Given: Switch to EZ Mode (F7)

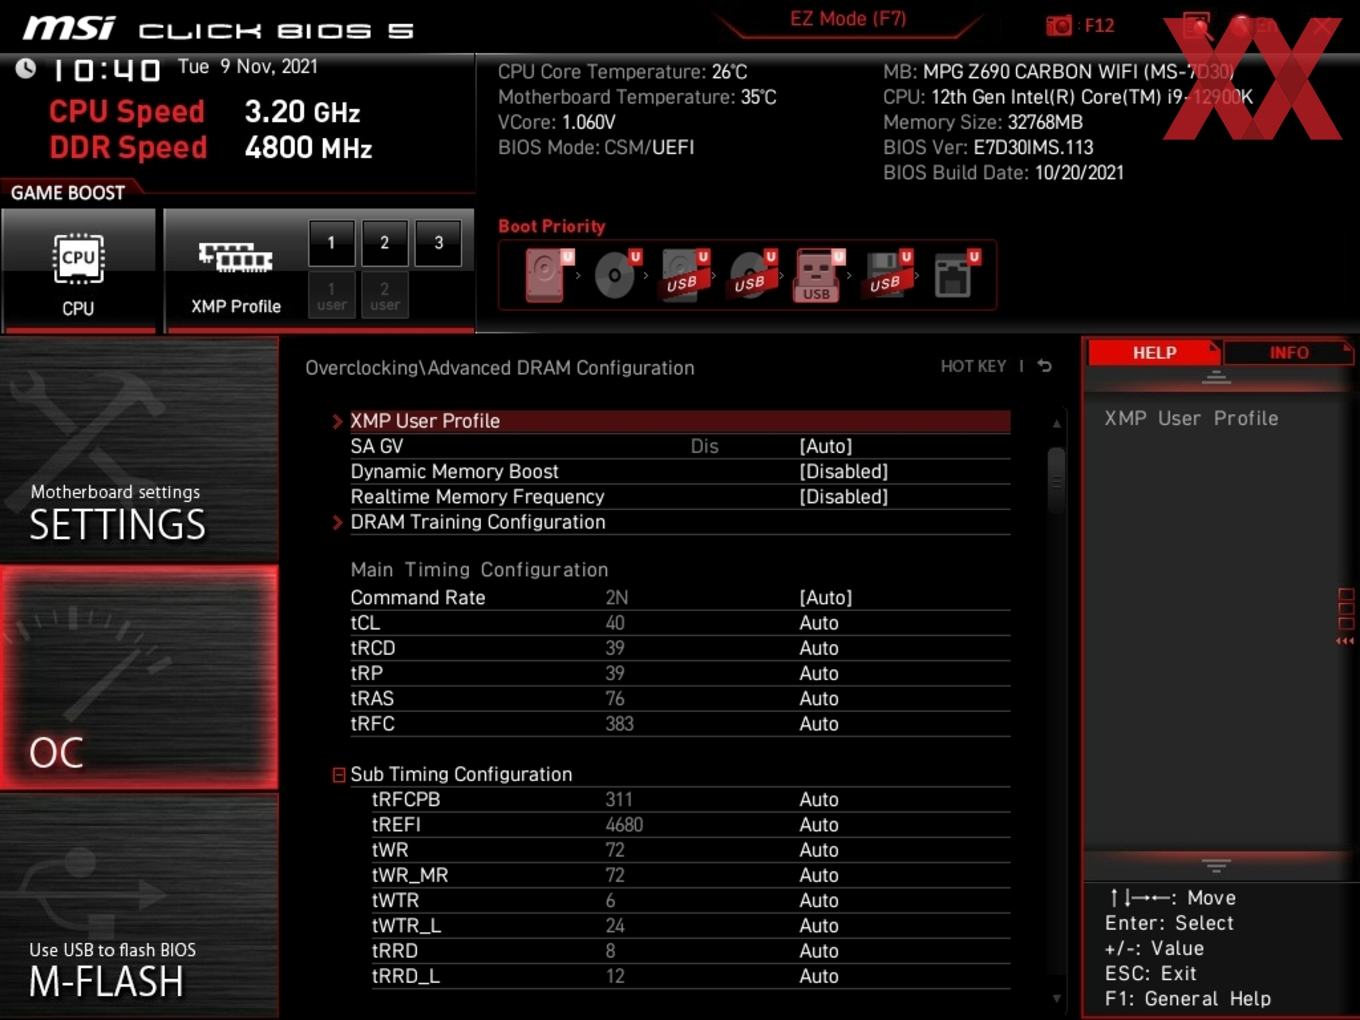Looking at the screenshot, I should [x=848, y=19].
